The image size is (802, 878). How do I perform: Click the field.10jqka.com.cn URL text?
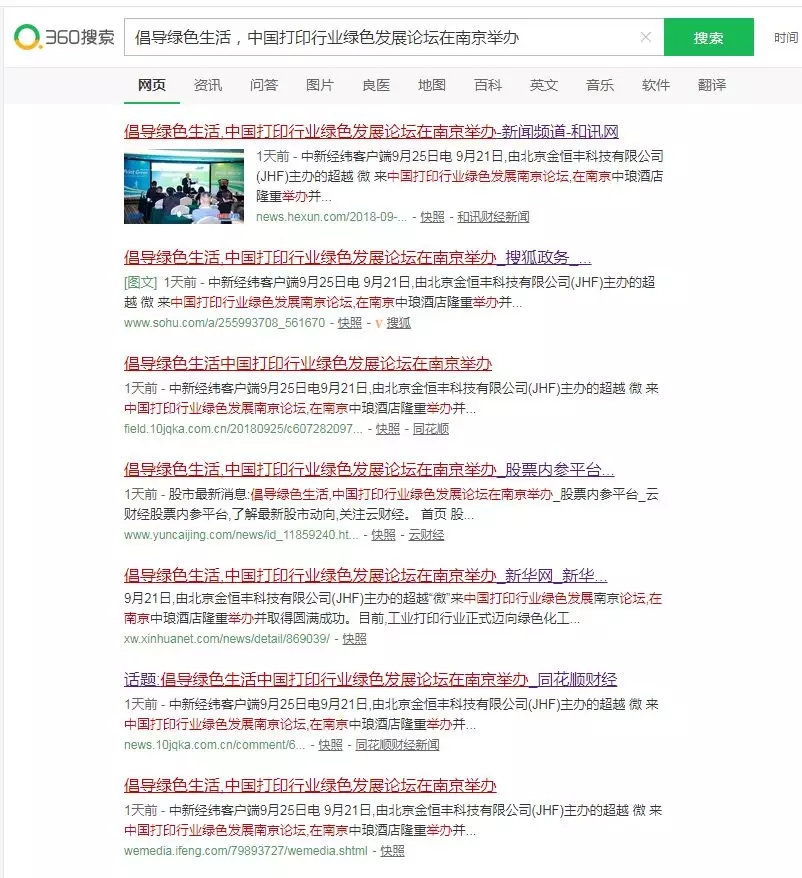tap(243, 429)
